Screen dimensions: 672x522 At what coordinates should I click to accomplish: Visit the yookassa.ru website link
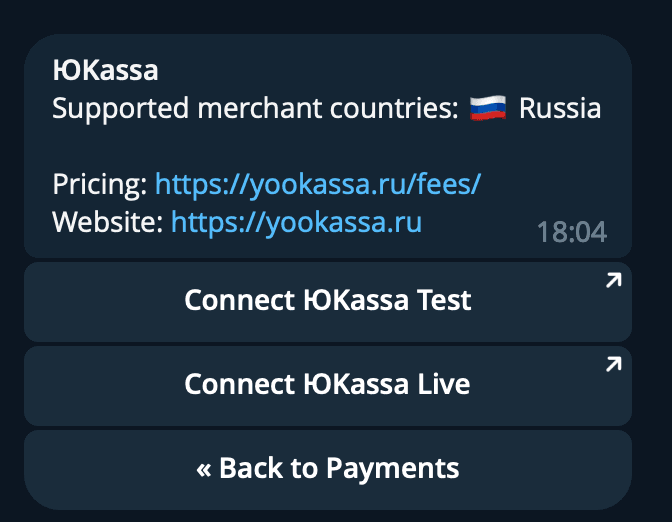[296, 222]
